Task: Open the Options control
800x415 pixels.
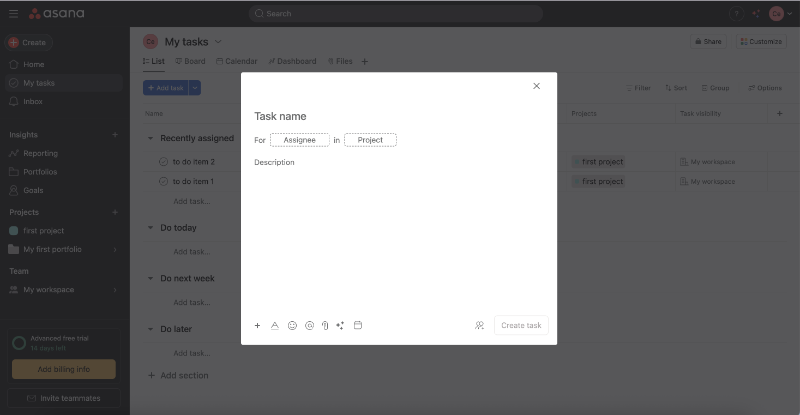Action: (x=765, y=88)
